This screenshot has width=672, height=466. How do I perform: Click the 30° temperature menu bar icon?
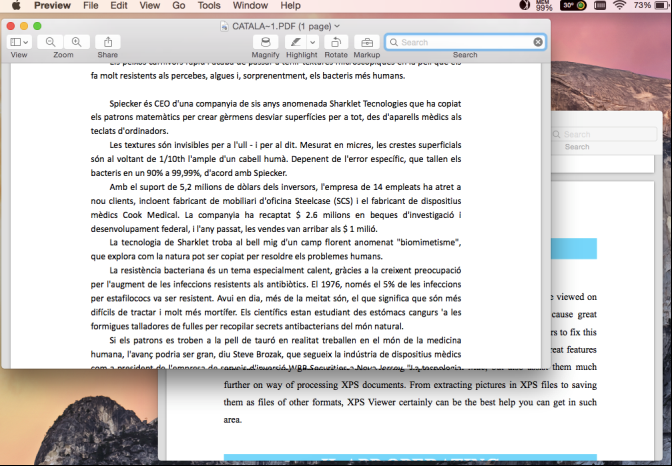(x=573, y=5)
